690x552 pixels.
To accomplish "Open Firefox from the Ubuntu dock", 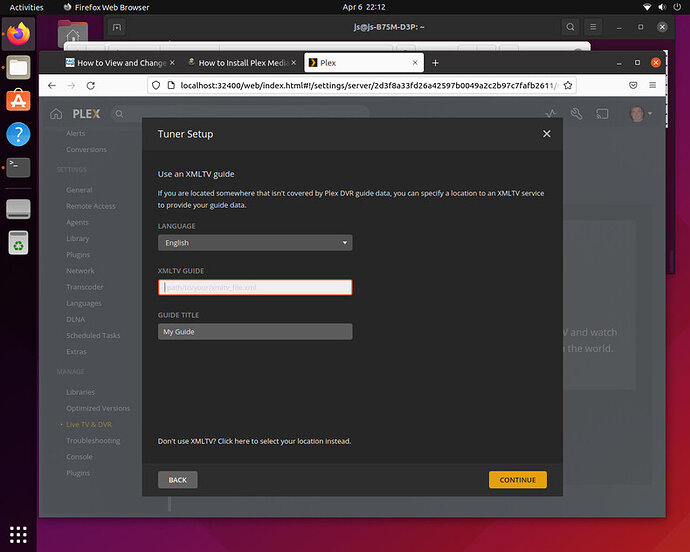I will click(18, 34).
